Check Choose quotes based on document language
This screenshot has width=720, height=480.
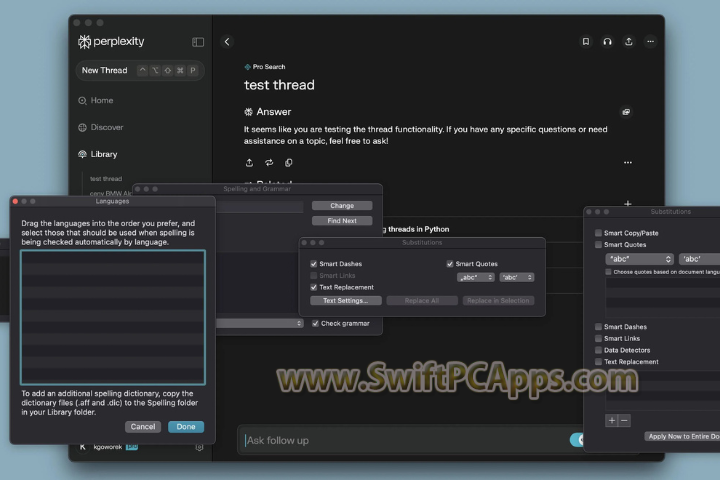click(x=608, y=272)
